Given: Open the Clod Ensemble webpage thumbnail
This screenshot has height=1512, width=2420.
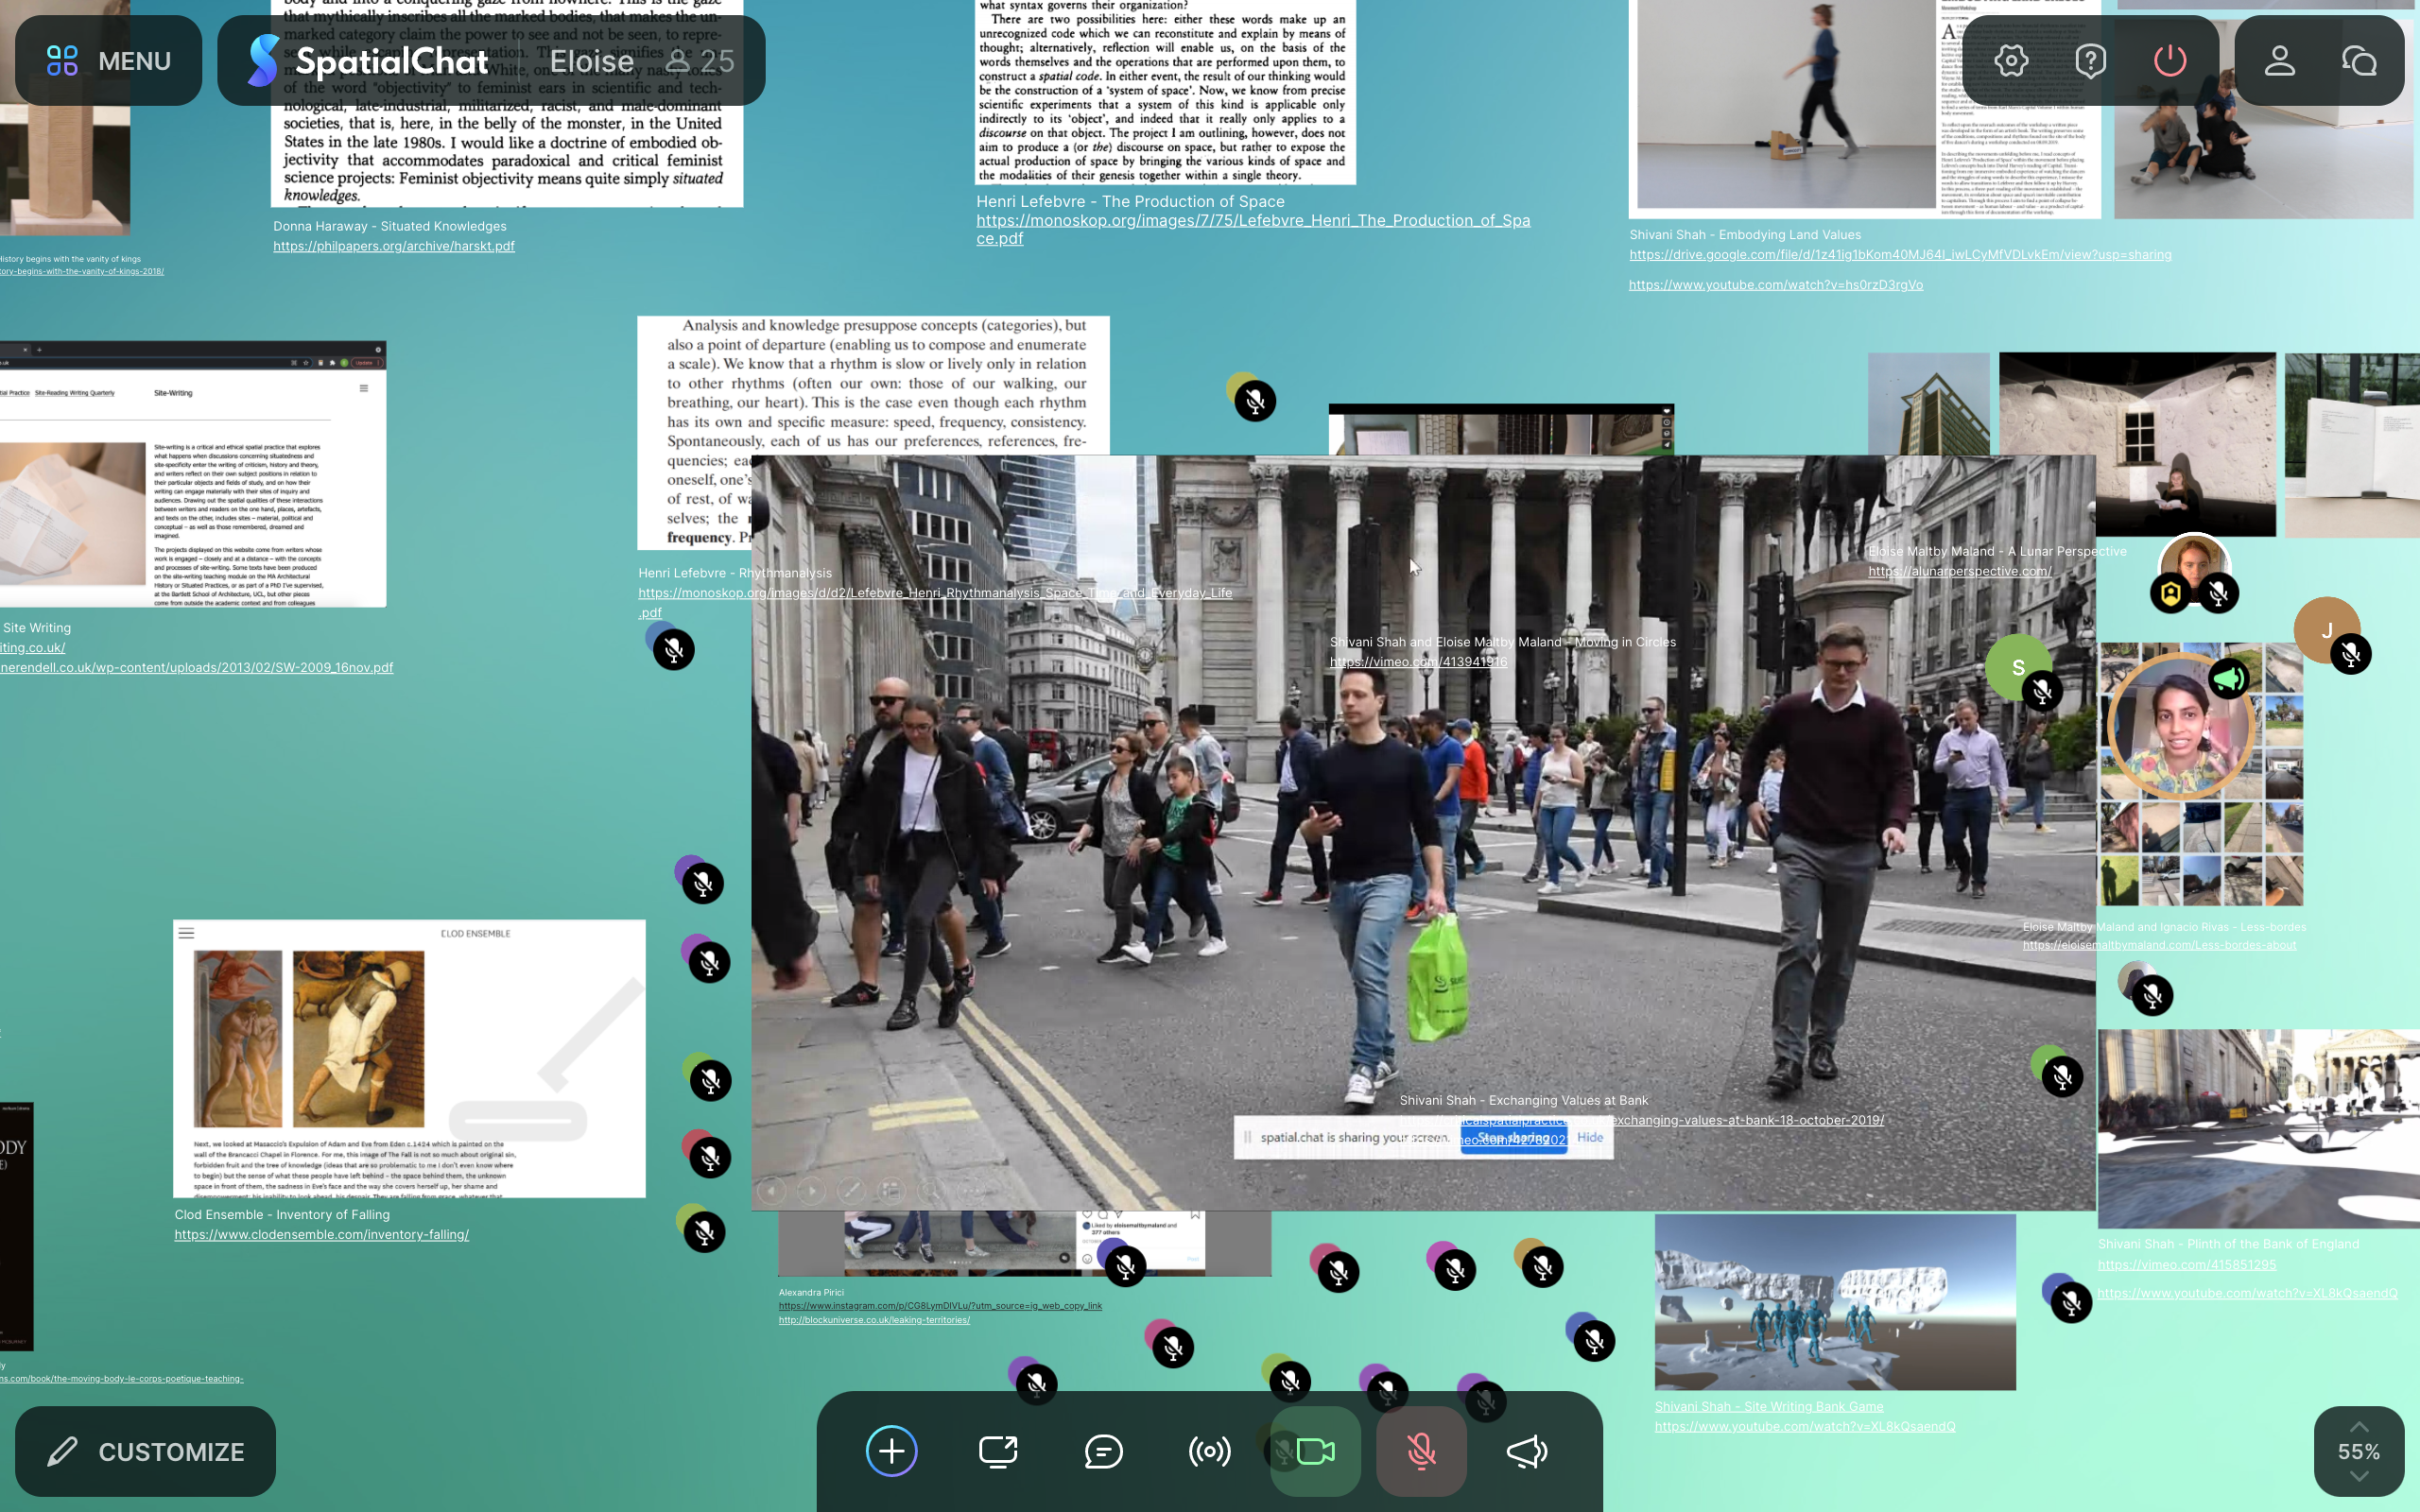Looking at the screenshot, I should click(409, 1058).
